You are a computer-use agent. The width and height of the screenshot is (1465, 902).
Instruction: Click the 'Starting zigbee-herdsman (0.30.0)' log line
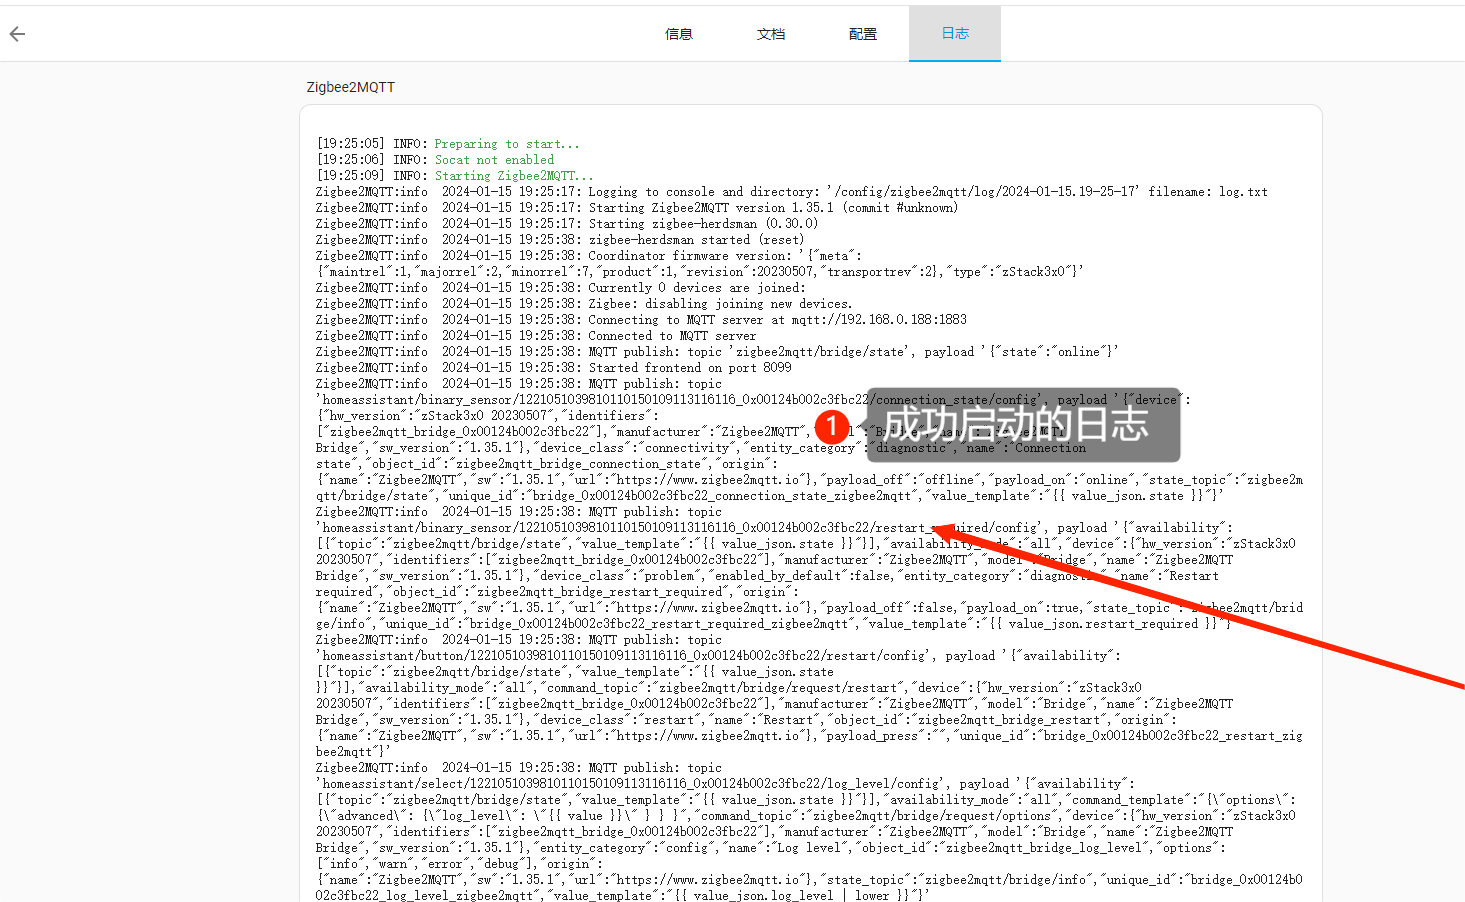pyautogui.click(x=703, y=224)
